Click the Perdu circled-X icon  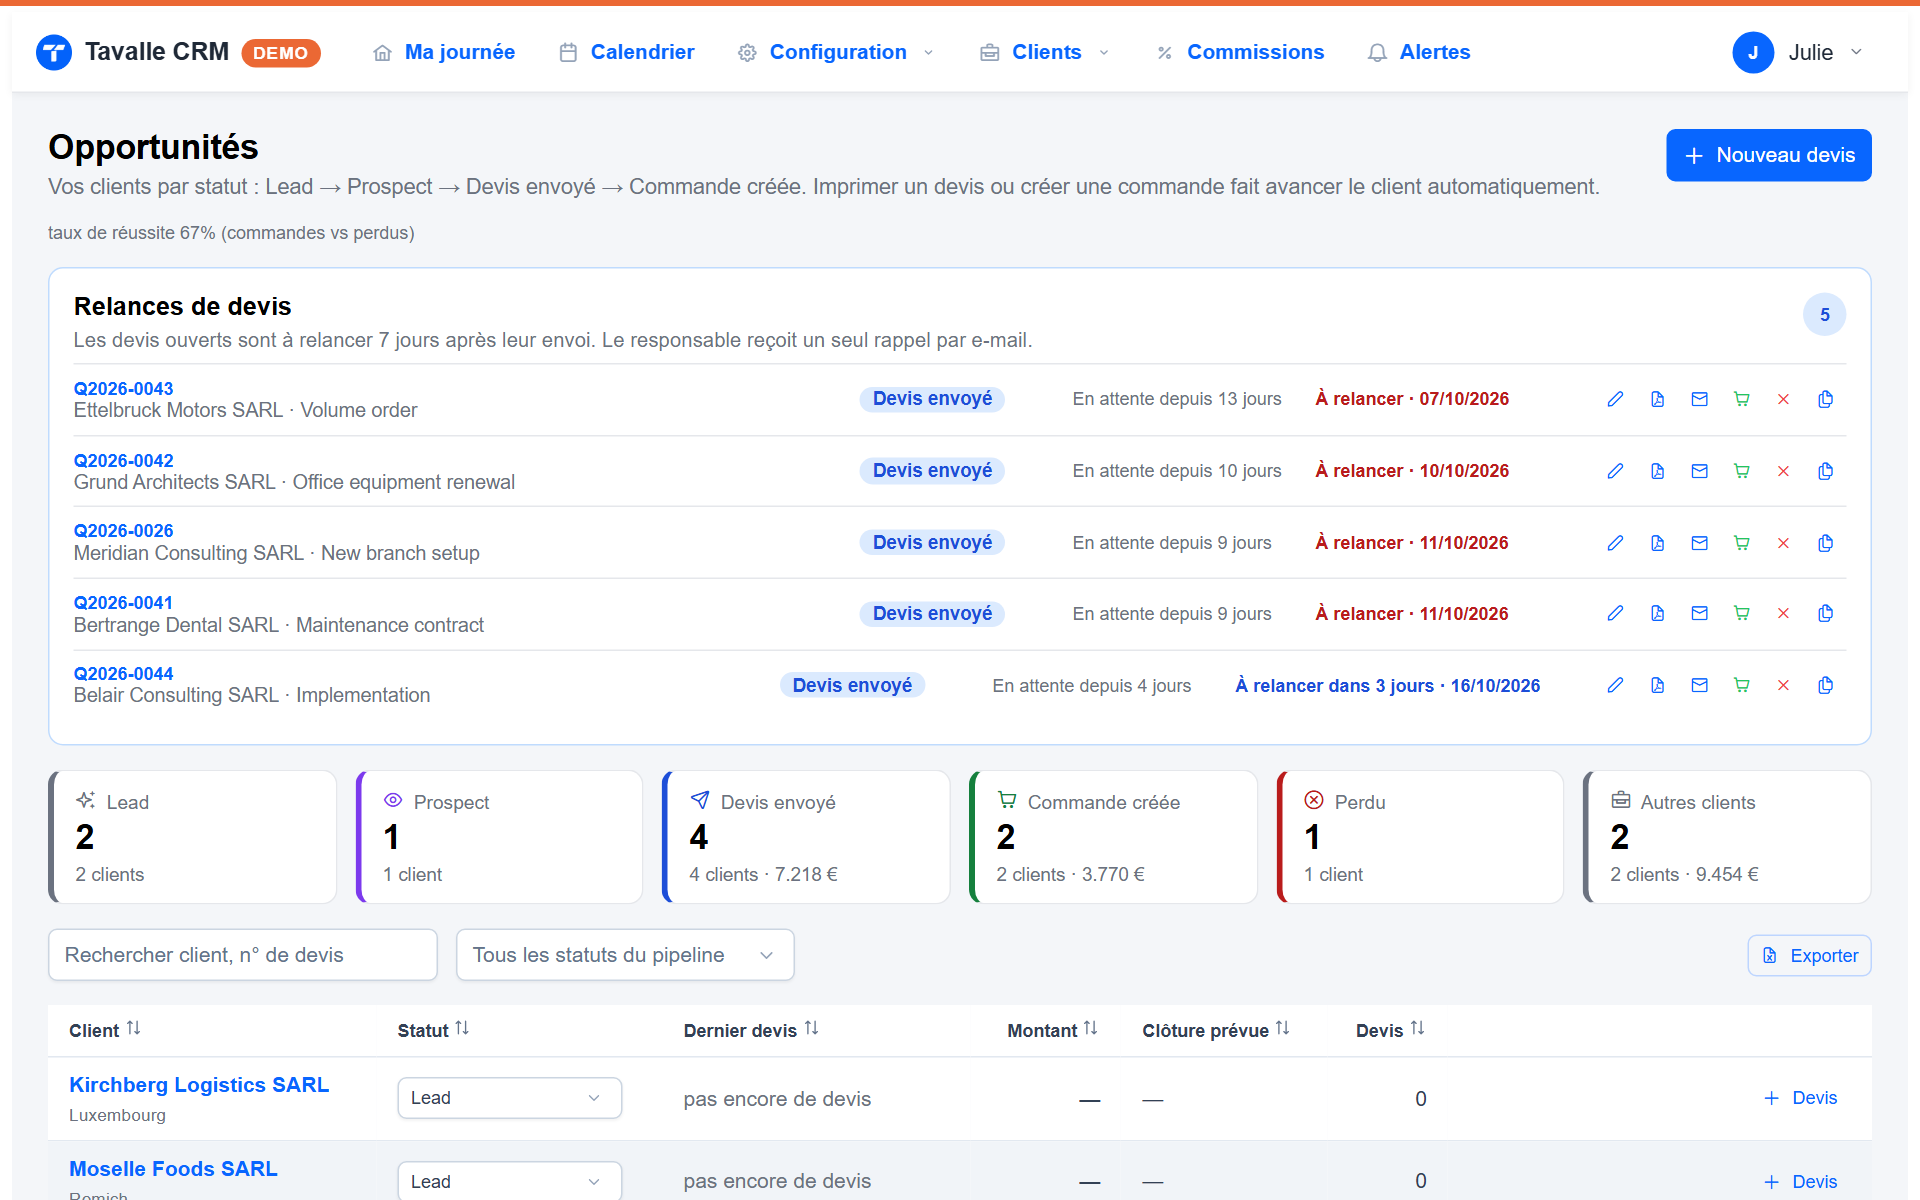1314,800
